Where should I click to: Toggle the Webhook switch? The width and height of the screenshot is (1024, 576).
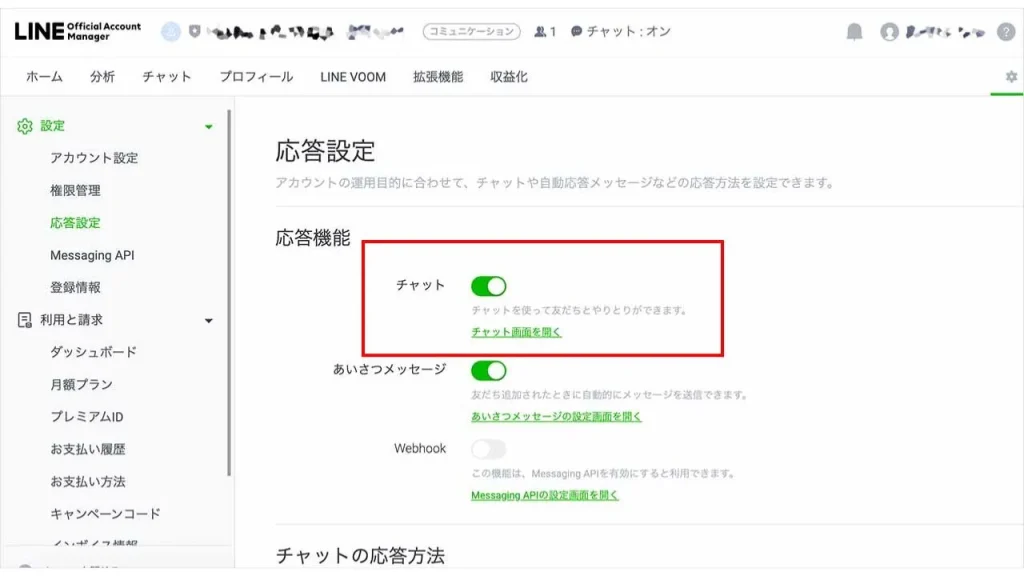click(489, 449)
